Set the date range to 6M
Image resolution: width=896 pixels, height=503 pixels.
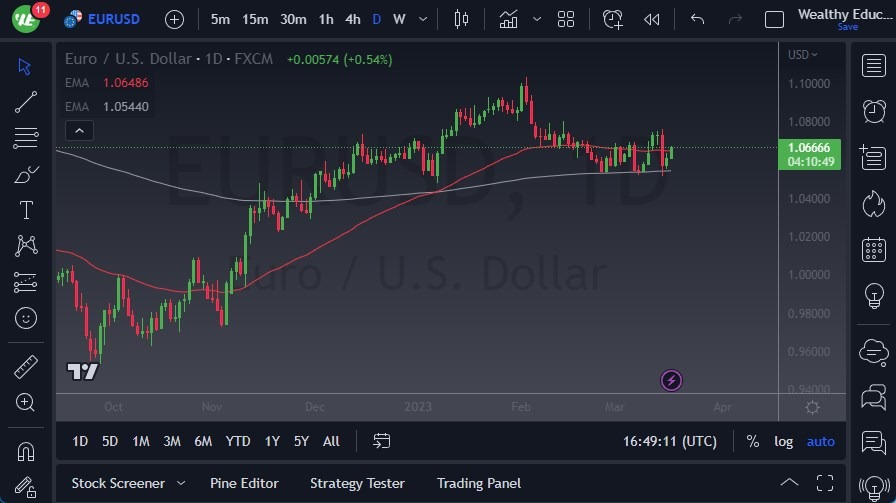[x=203, y=441]
